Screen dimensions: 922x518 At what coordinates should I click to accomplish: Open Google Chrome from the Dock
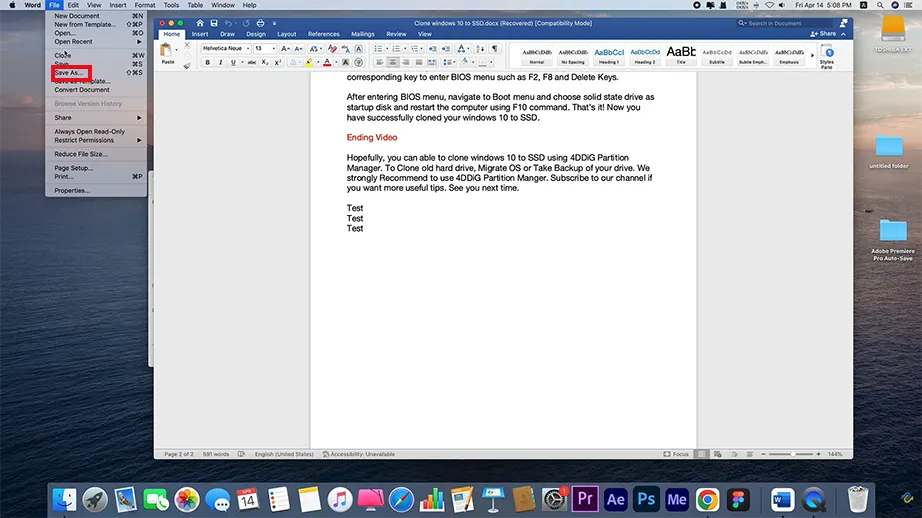(x=707, y=500)
